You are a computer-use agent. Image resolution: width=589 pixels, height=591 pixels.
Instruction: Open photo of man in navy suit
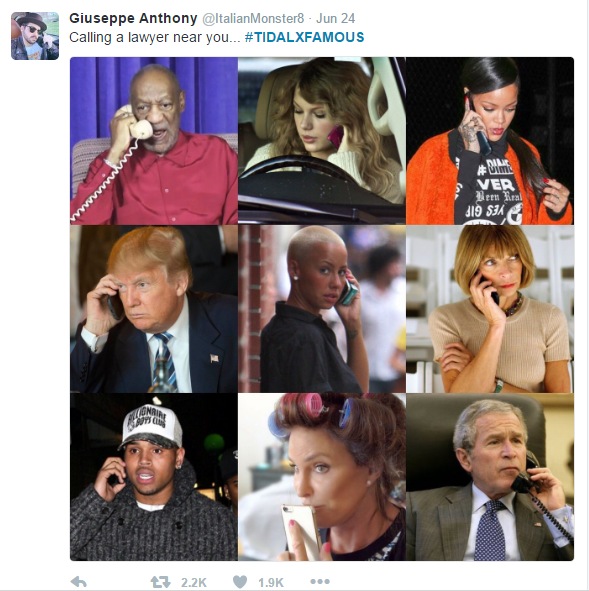(x=154, y=309)
